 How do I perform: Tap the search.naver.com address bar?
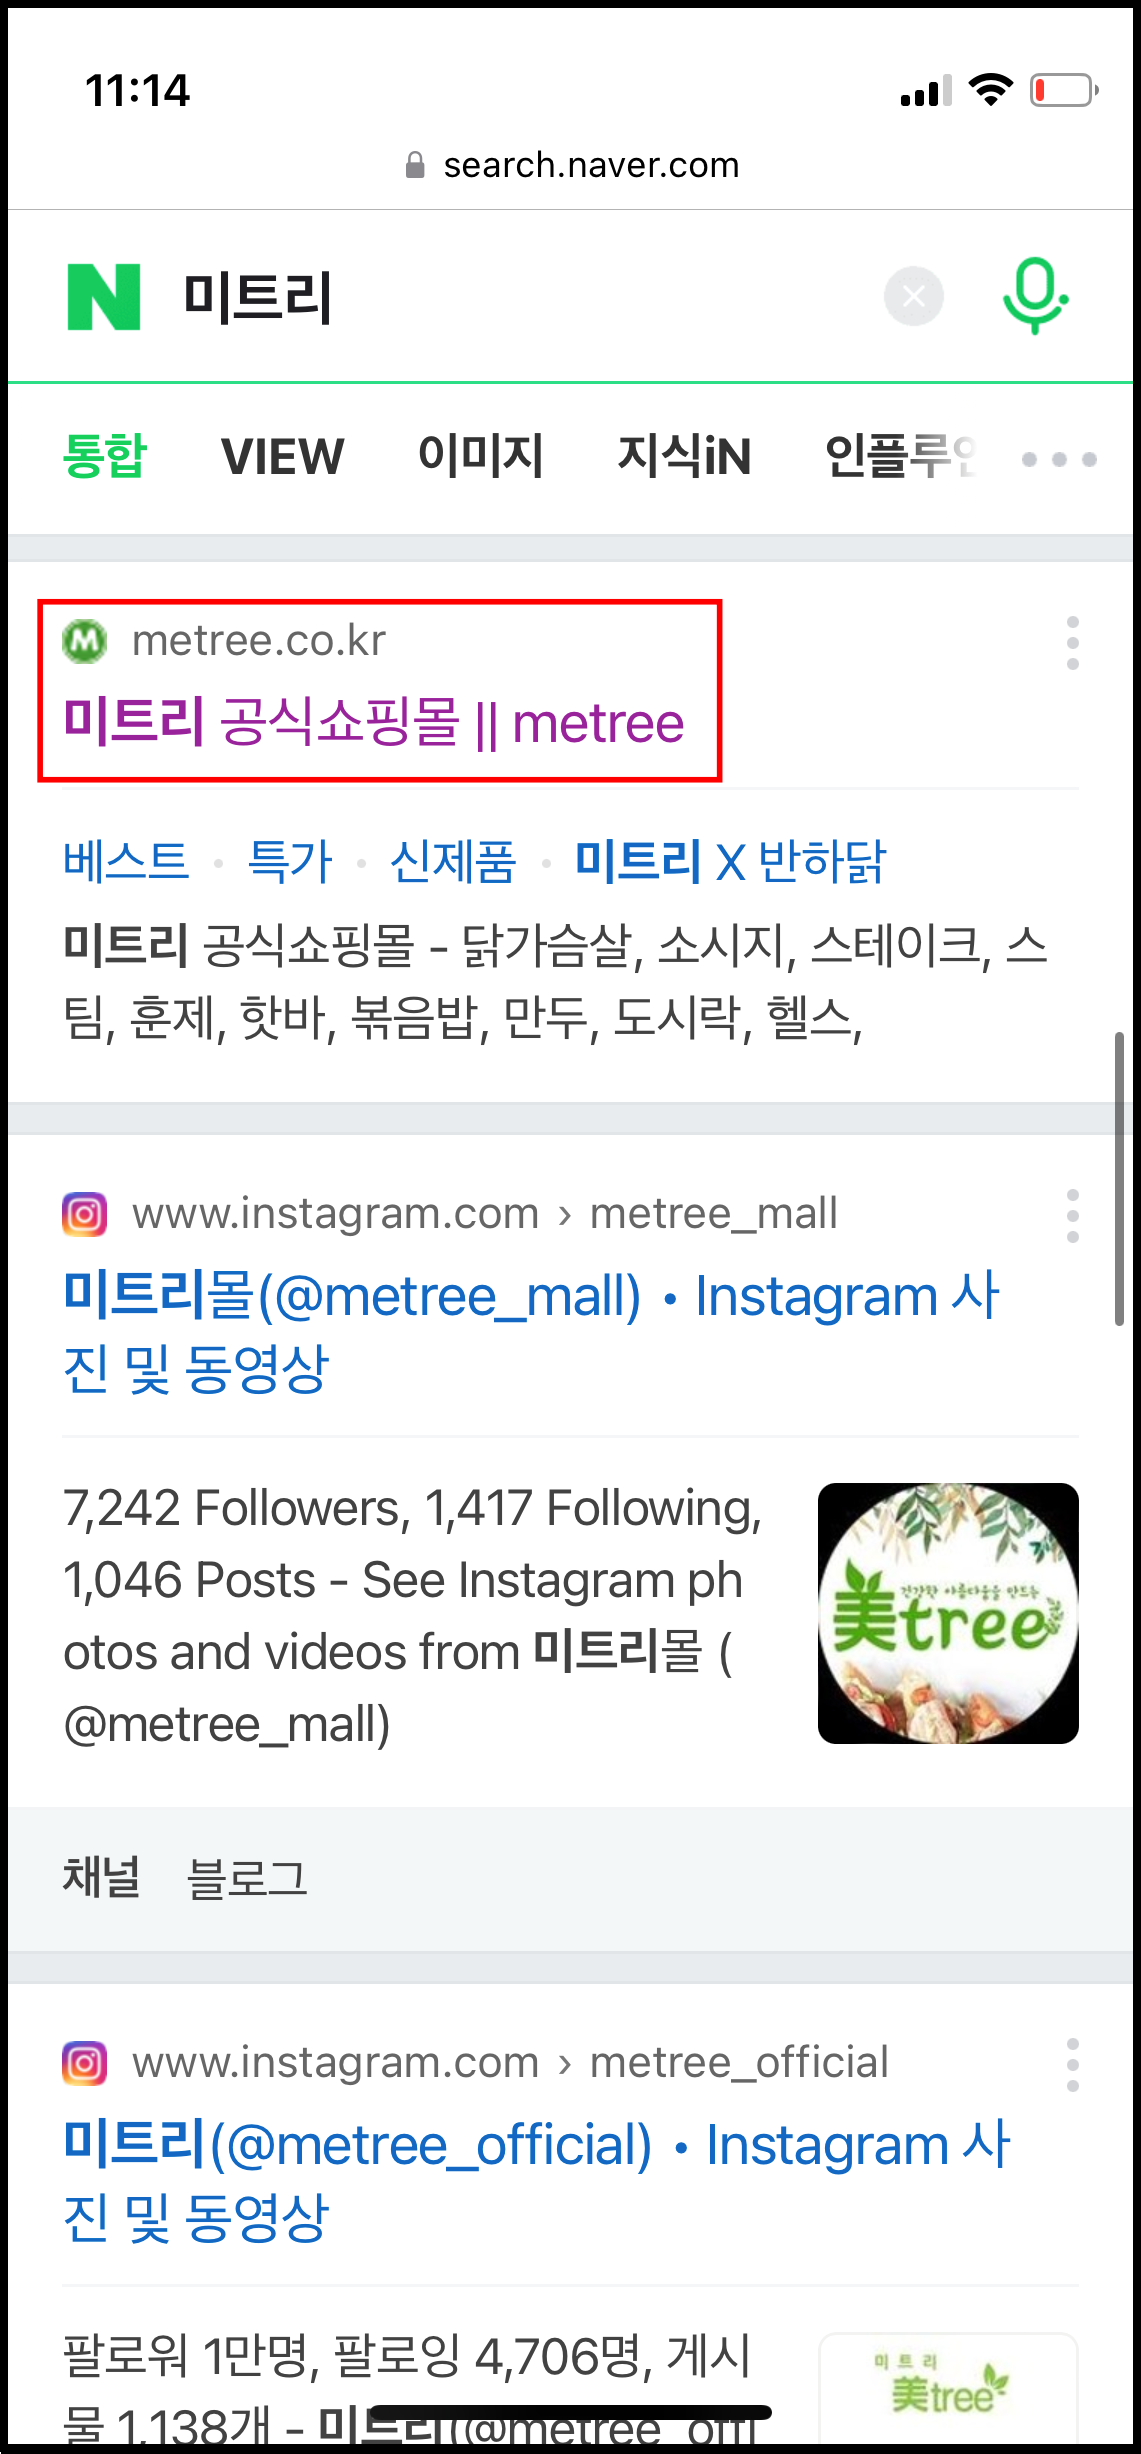[x=571, y=165]
